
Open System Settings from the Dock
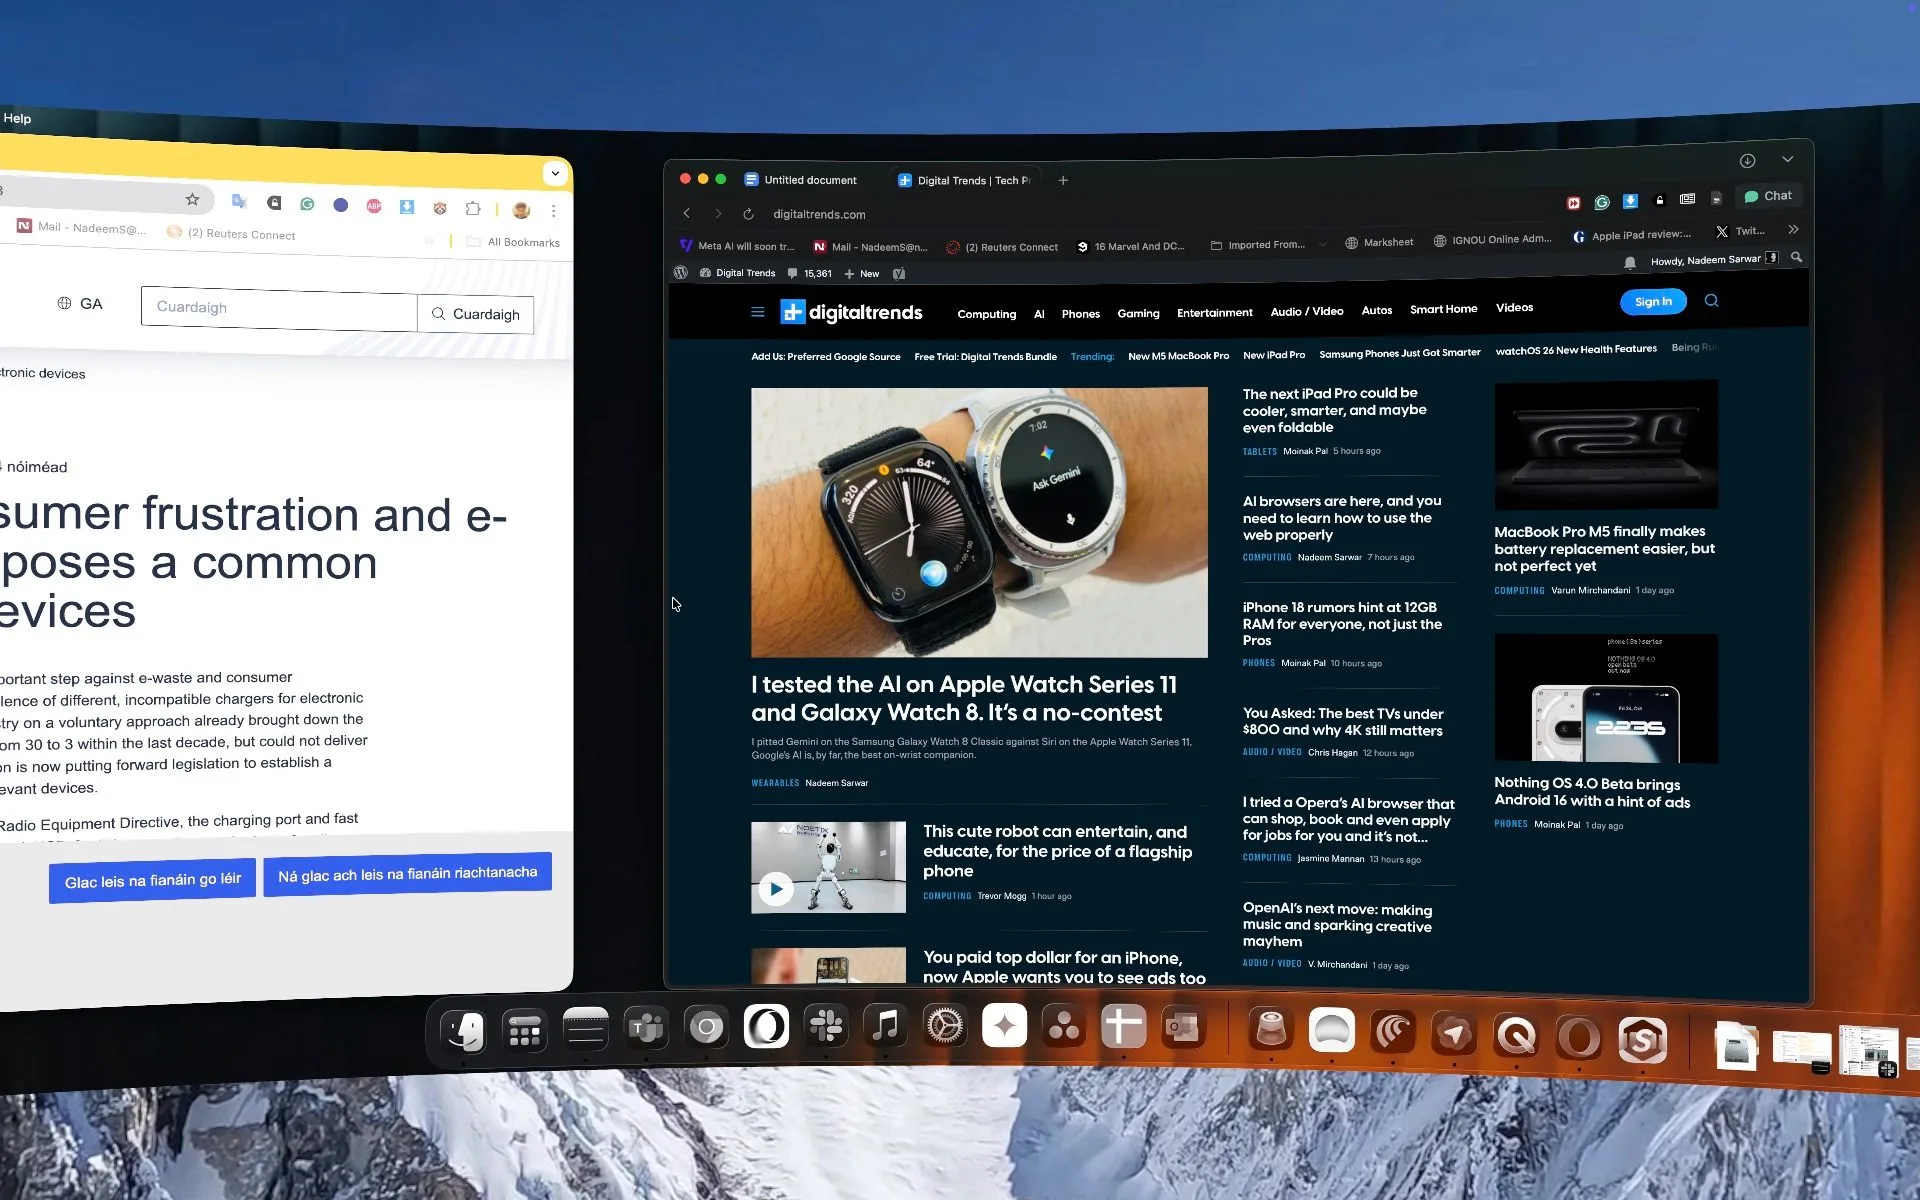tap(945, 1025)
